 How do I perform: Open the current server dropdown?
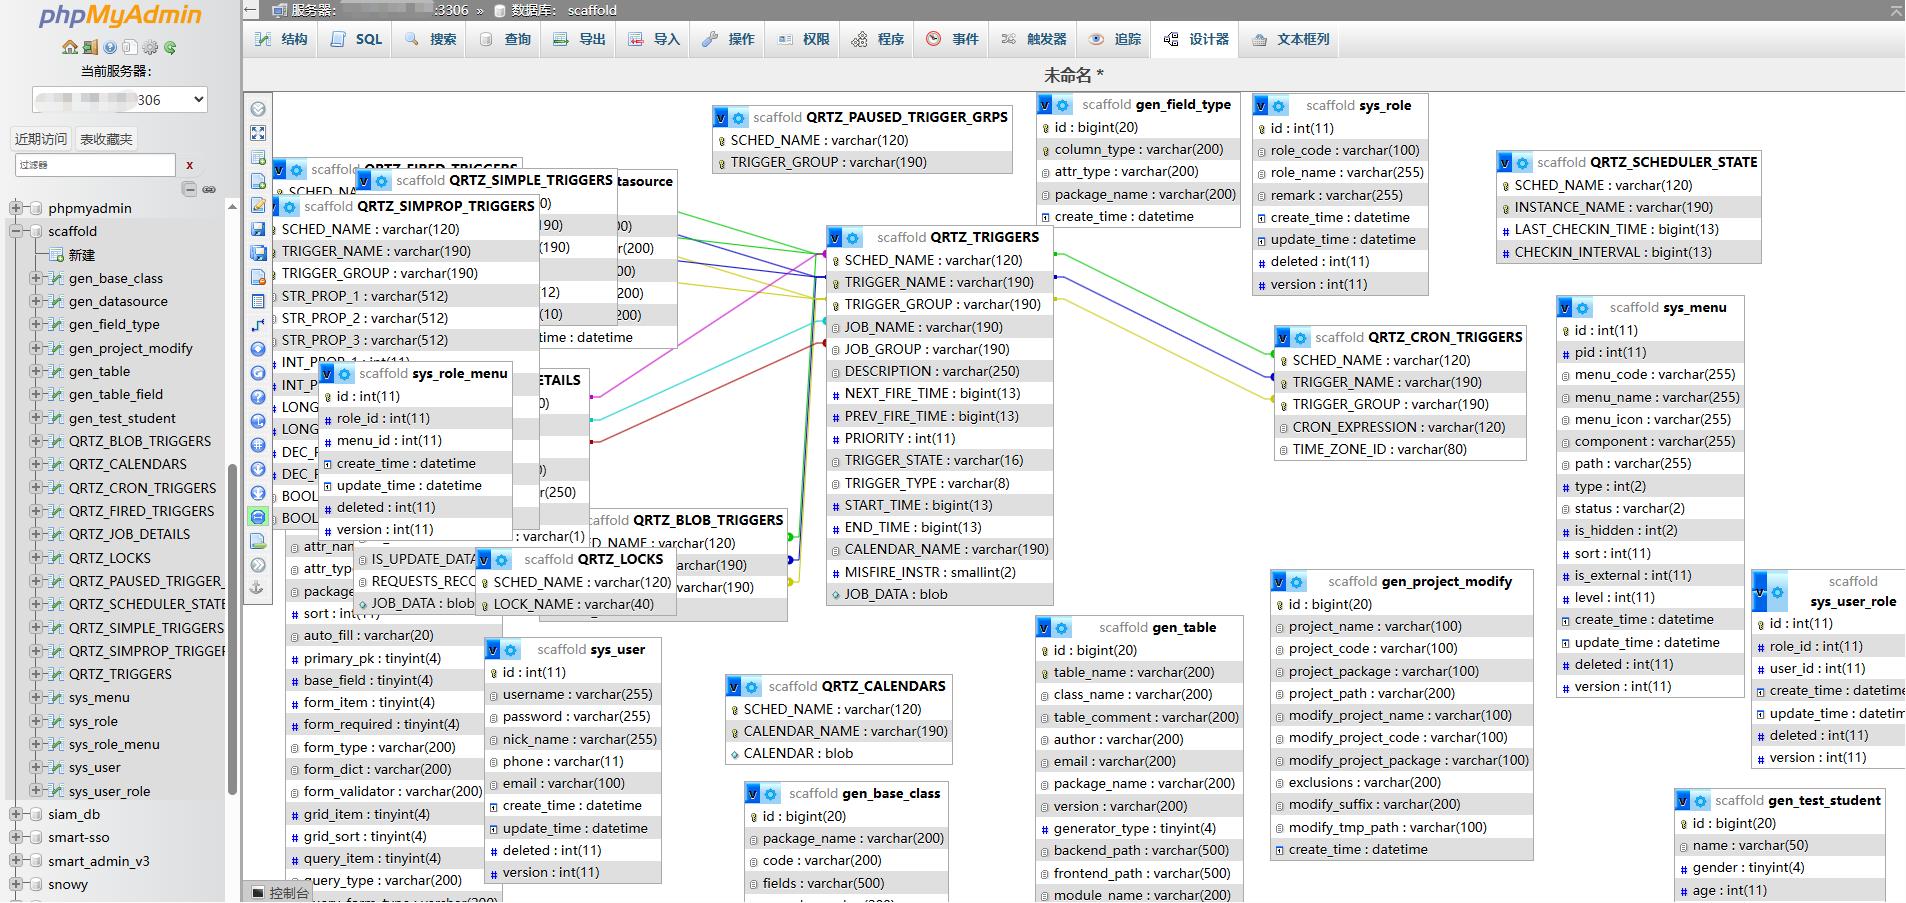[x=120, y=100]
